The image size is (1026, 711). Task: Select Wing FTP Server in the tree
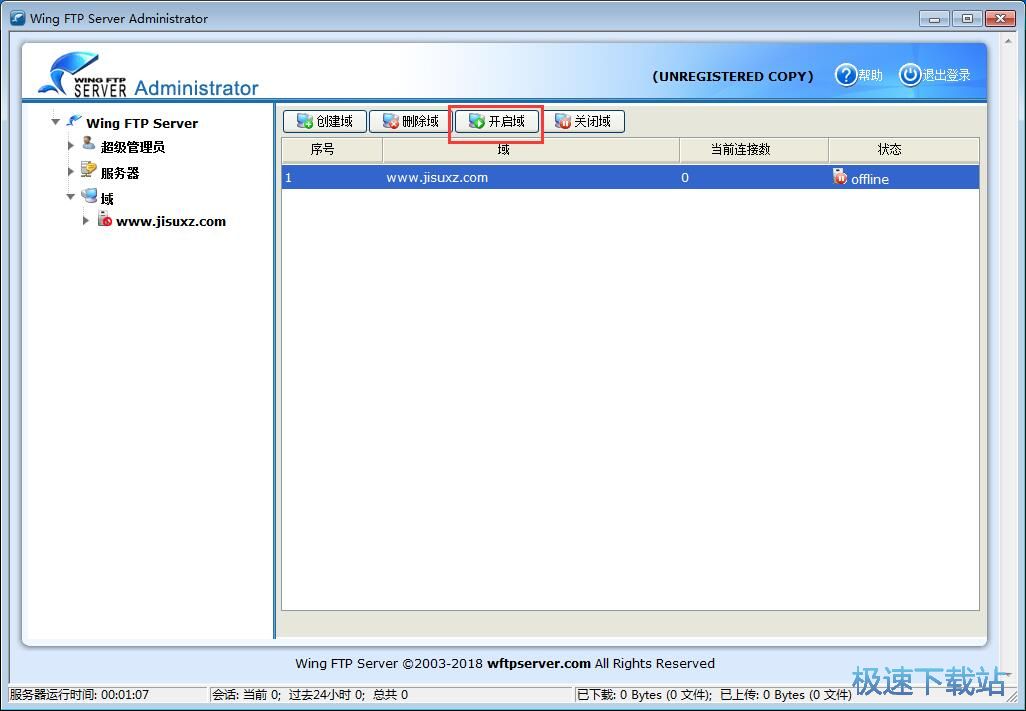coord(142,123)
